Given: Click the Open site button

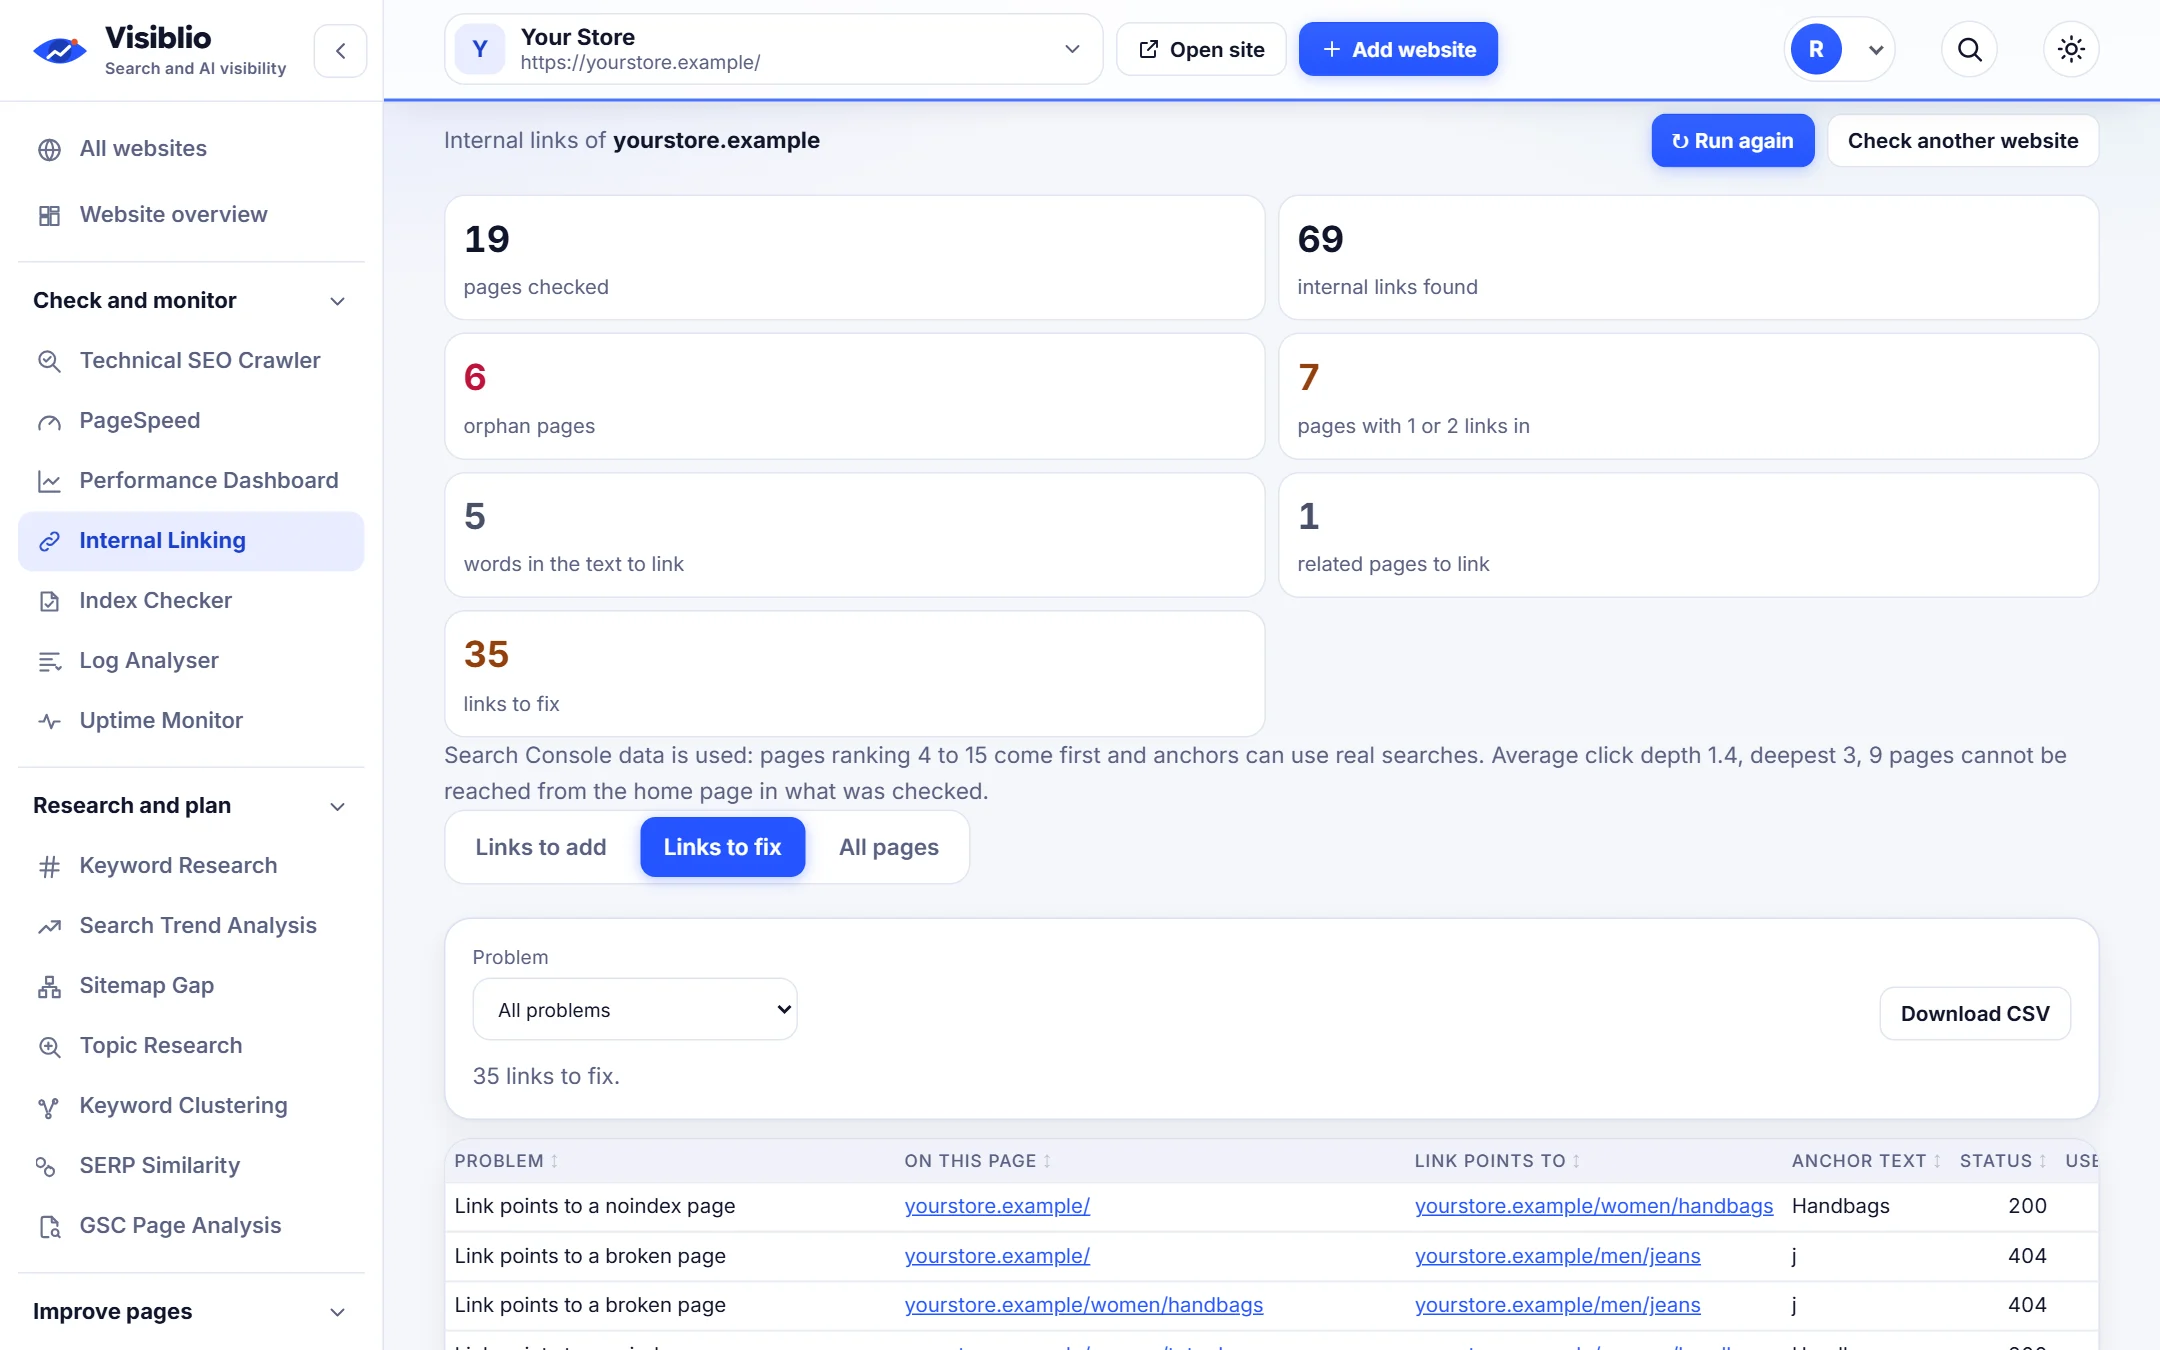Looking at the screenshot, I should 1201,49.
